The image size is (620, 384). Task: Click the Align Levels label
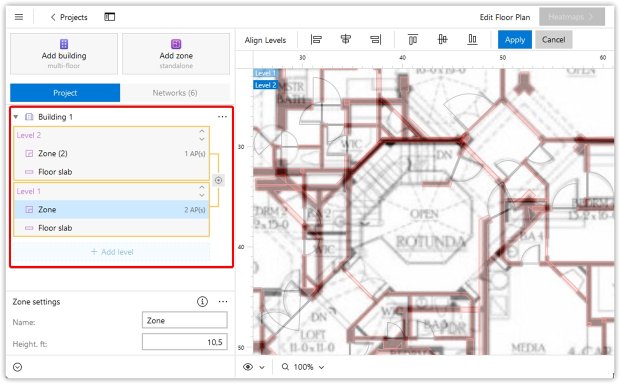(265, 40)
